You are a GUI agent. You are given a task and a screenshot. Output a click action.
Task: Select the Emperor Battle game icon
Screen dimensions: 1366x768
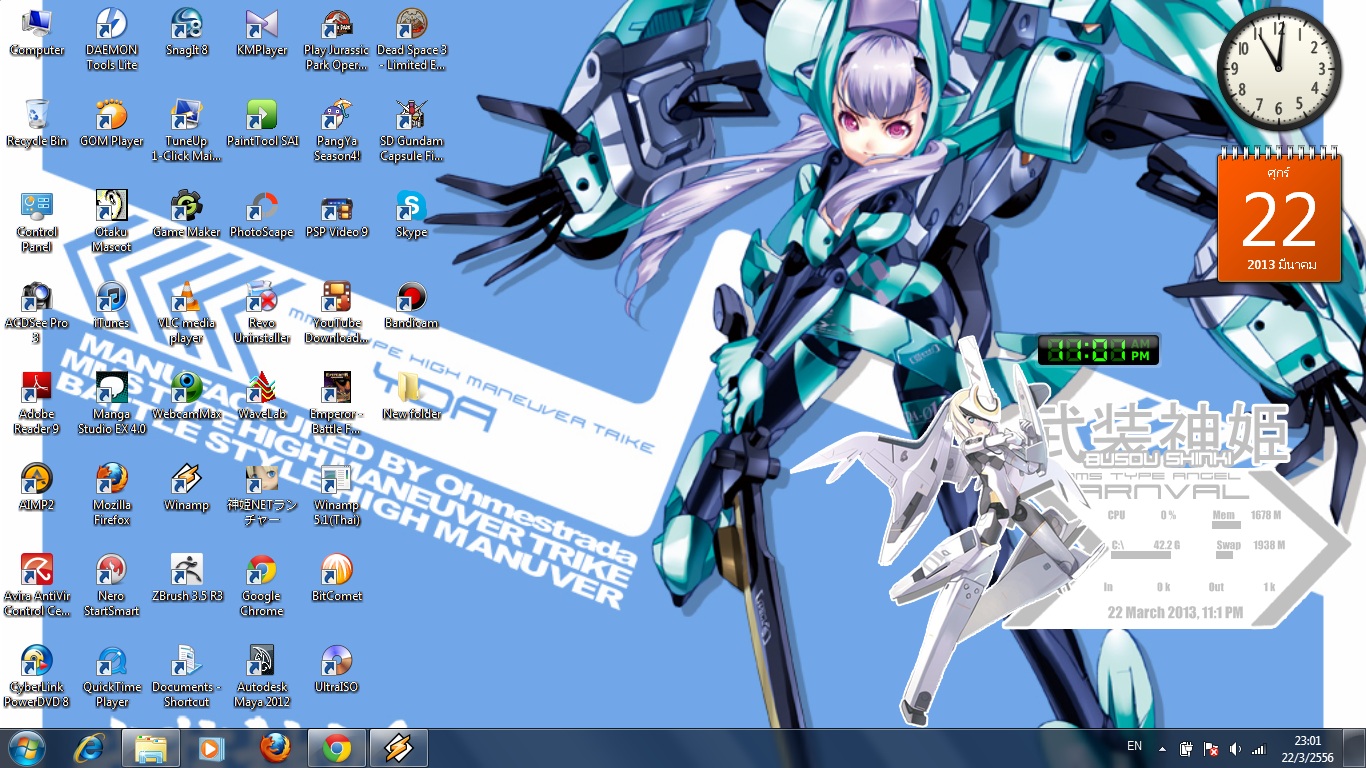337,404
